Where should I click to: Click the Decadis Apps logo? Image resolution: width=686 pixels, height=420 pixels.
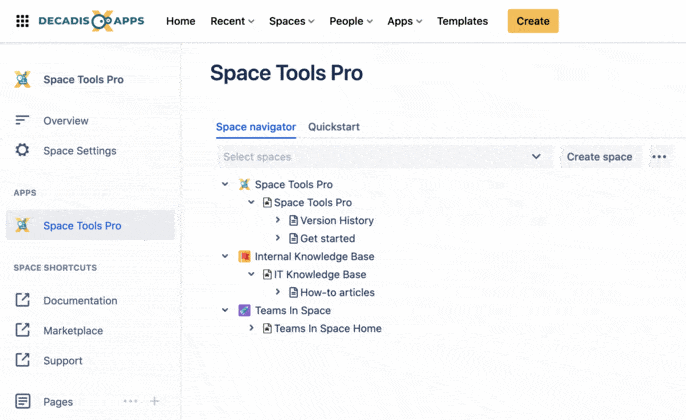91,21
